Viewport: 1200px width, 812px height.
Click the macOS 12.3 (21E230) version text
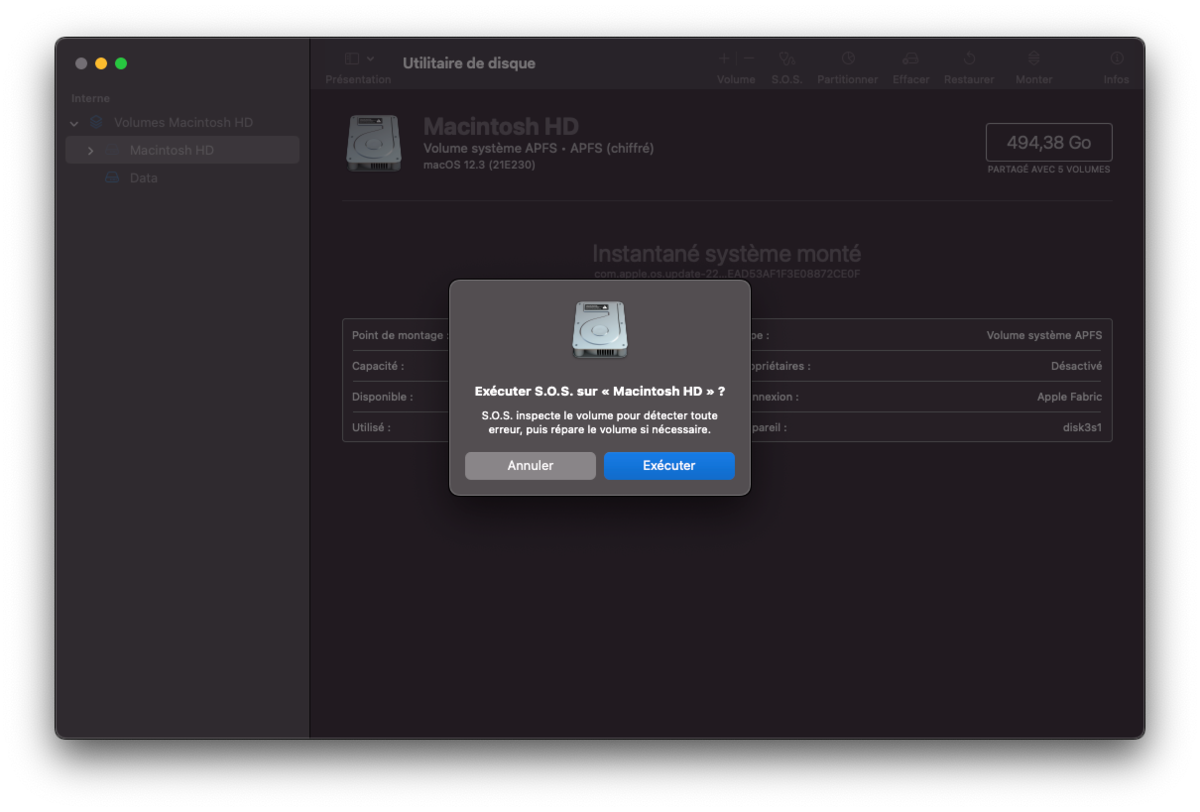coord(479,165)
